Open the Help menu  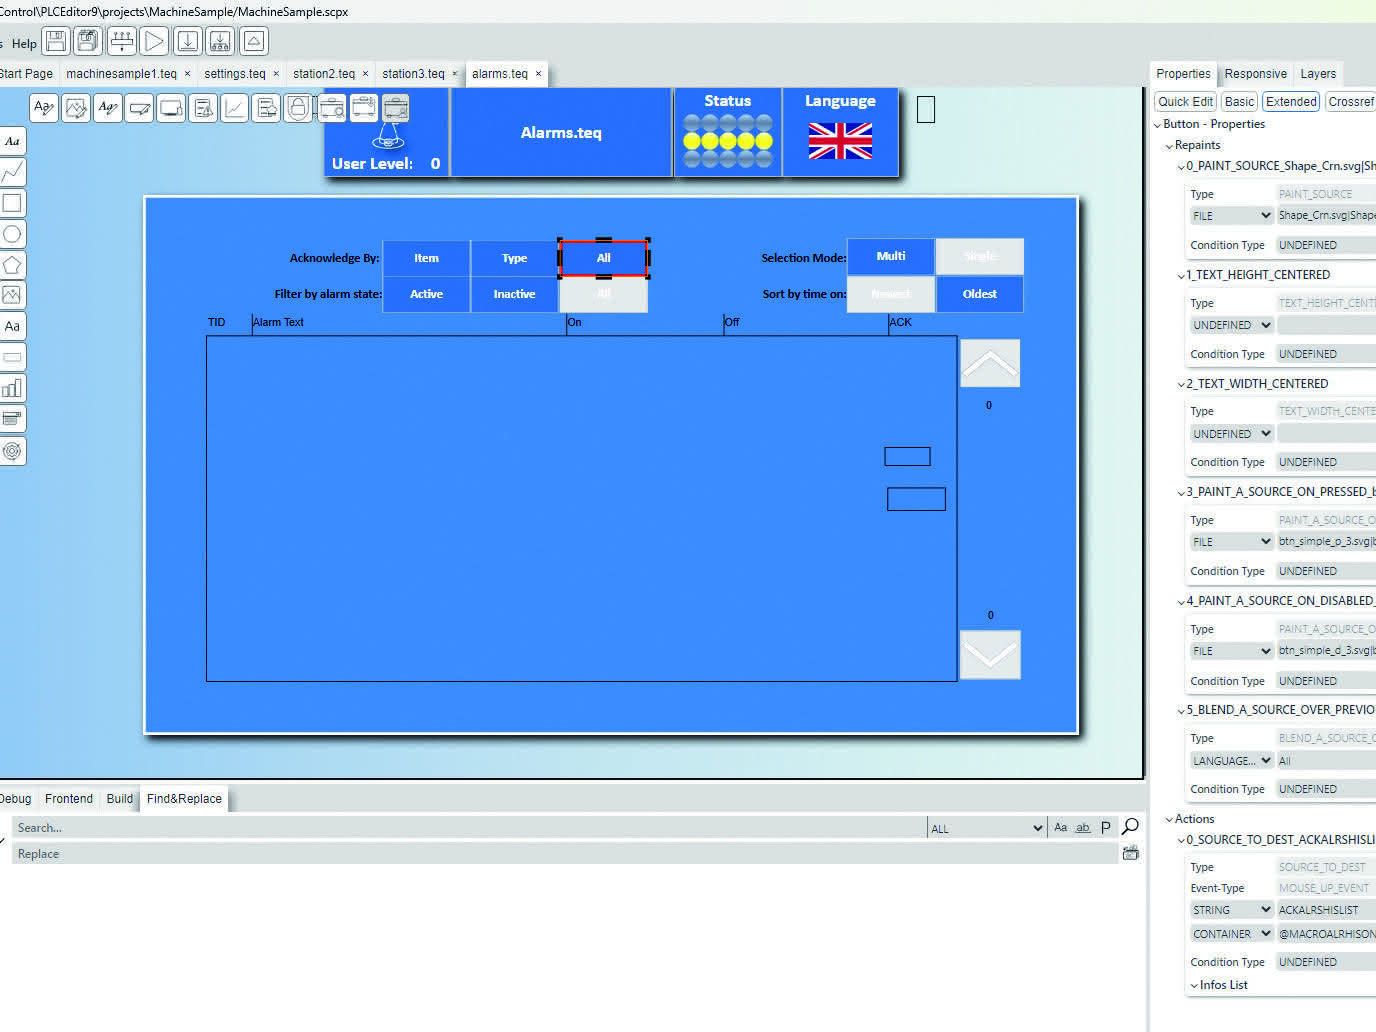[24, 43]
